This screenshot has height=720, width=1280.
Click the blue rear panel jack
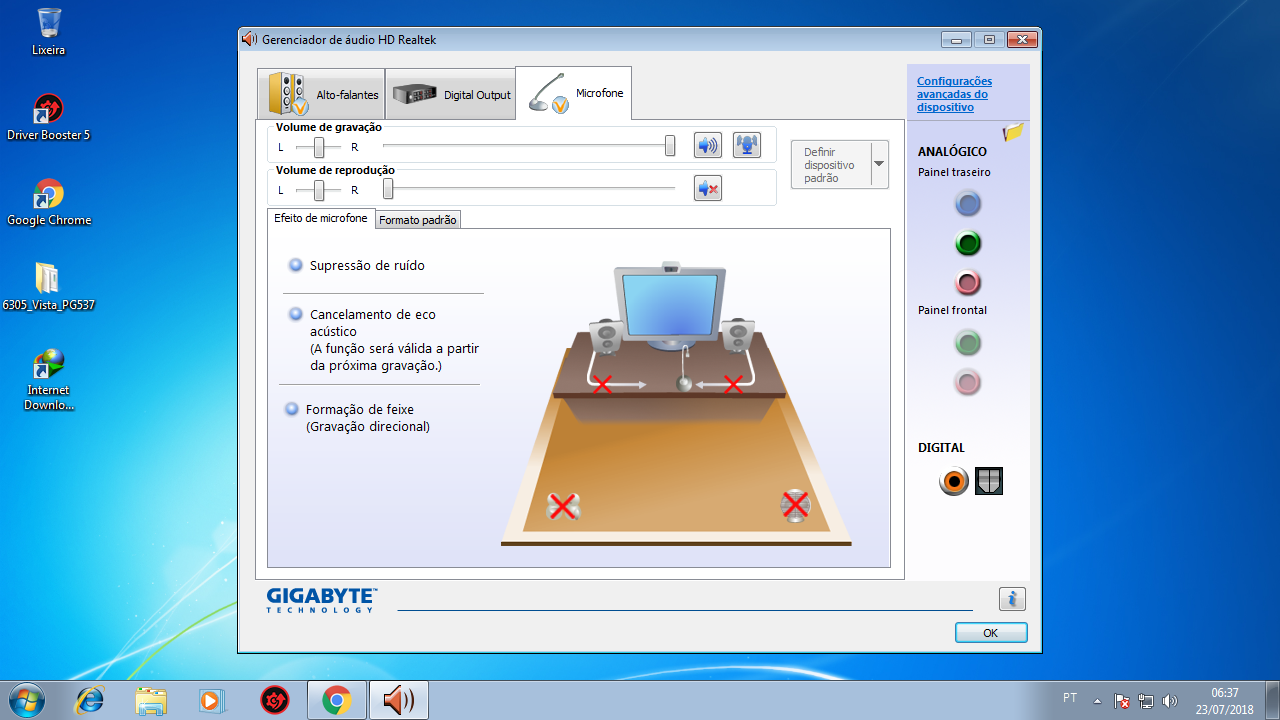pyautogui.click(x=967, y=204)
